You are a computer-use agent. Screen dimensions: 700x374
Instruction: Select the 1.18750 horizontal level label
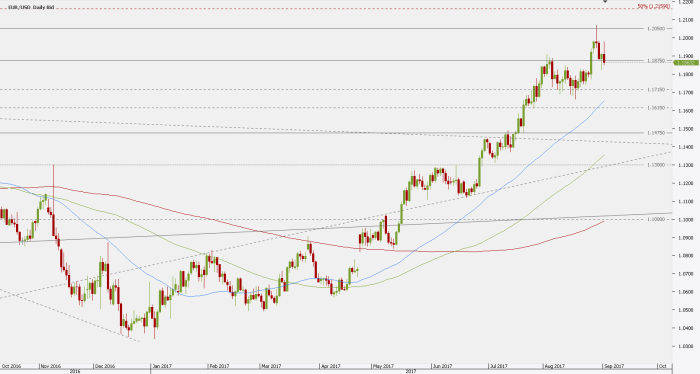[x=656, y=61]
